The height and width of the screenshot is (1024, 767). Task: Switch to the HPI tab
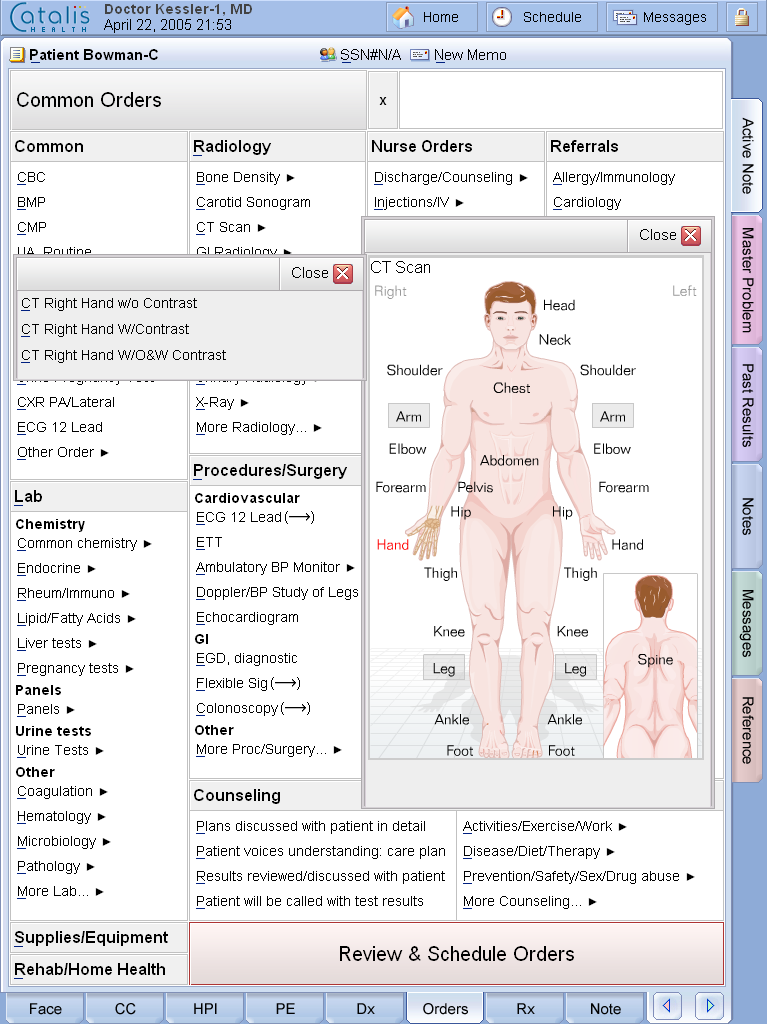pyautogui.click(x=205, y=1008)
